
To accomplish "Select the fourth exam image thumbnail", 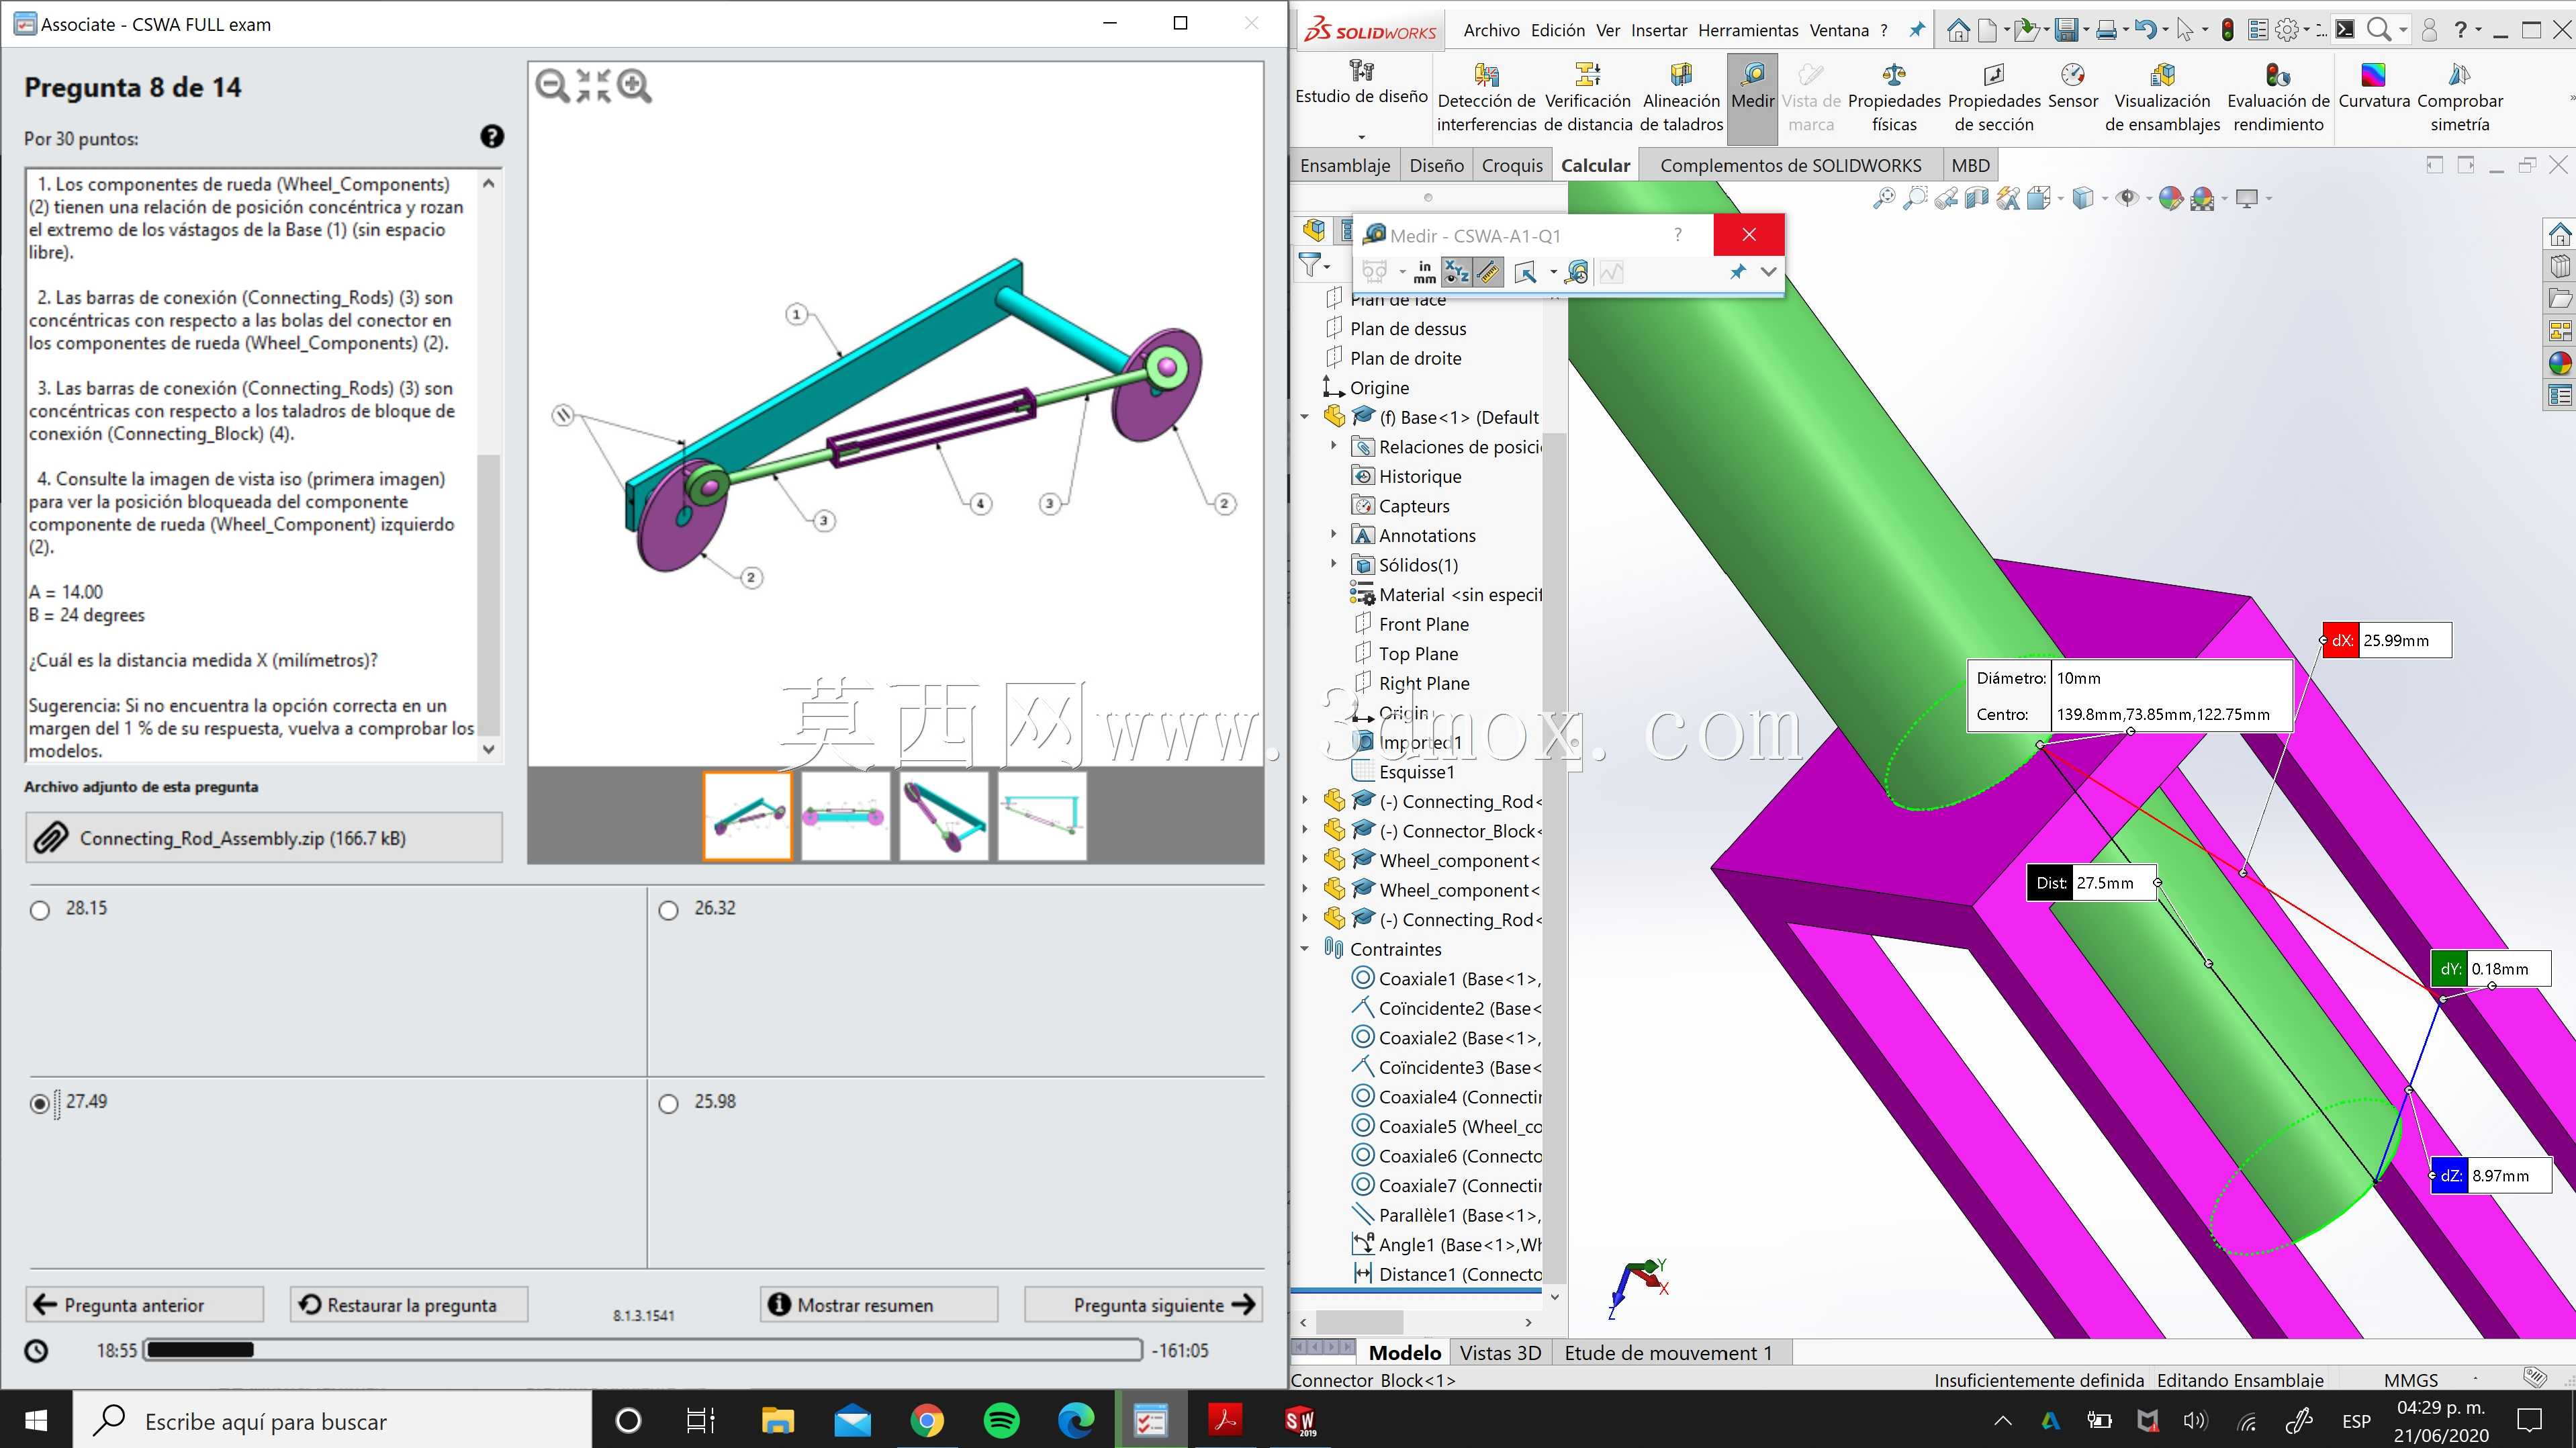I will tap(1042, 815).
